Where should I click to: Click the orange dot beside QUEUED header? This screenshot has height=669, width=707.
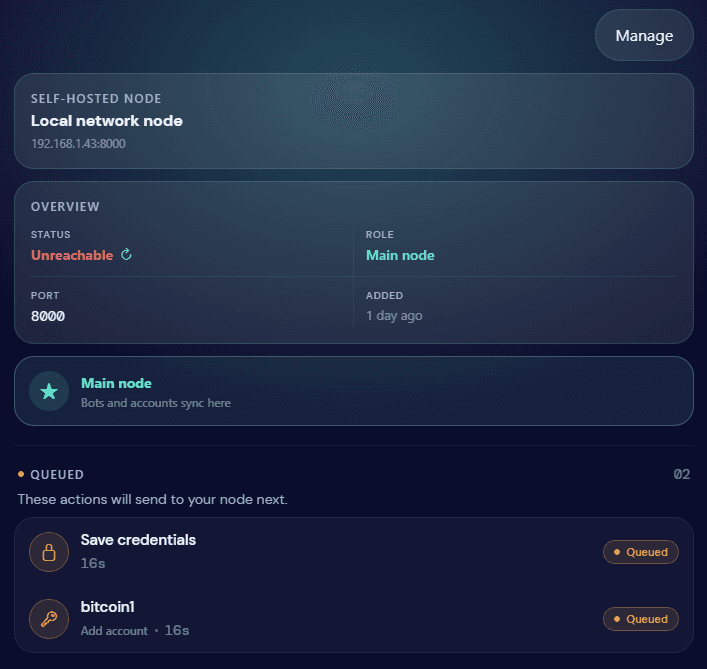click(x=21, y=474)
